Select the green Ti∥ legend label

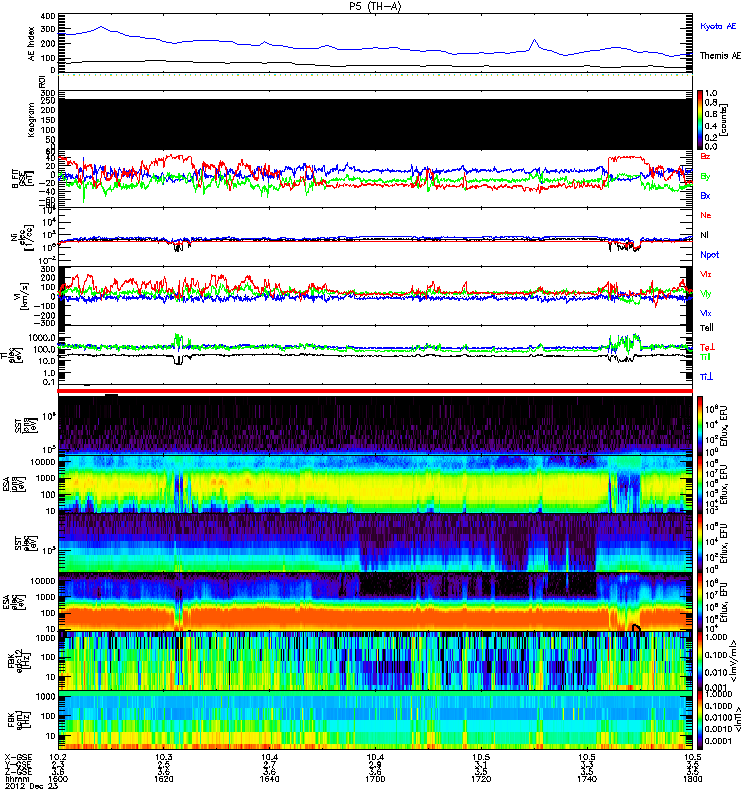click(x=705, y=357)
